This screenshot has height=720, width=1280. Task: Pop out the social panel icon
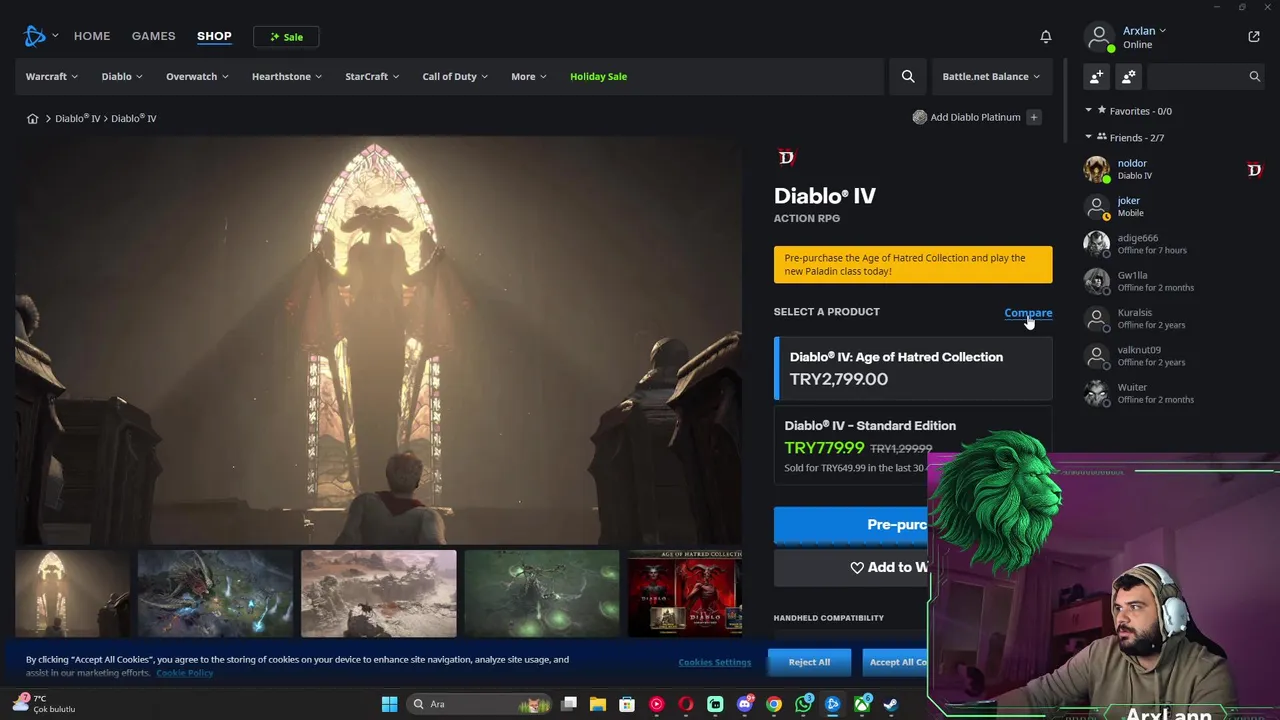point(1254,37)
